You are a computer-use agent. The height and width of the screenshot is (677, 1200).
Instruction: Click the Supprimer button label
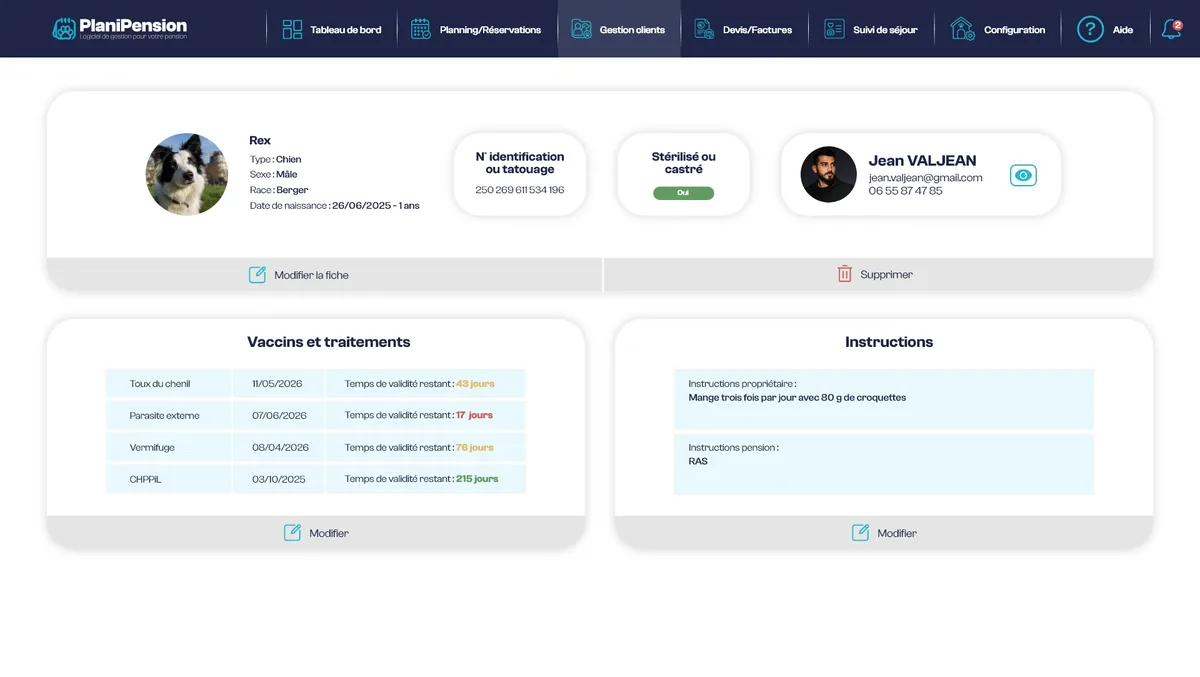(887, 275)
